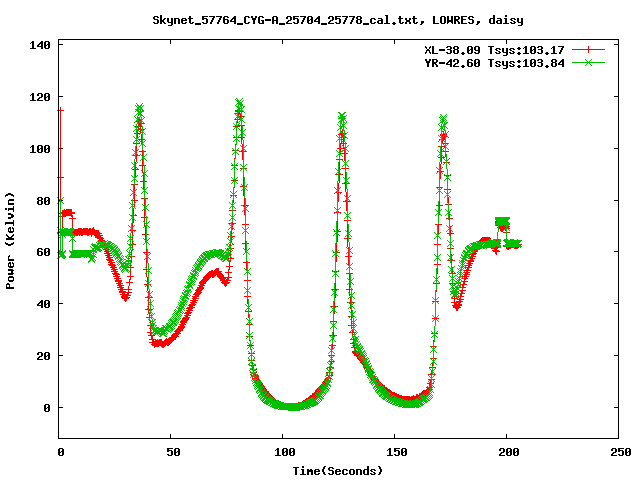This screenshot has height=480, width=640.
Task: Click y-axis tick label 80
Action: (x=43, y=201)
